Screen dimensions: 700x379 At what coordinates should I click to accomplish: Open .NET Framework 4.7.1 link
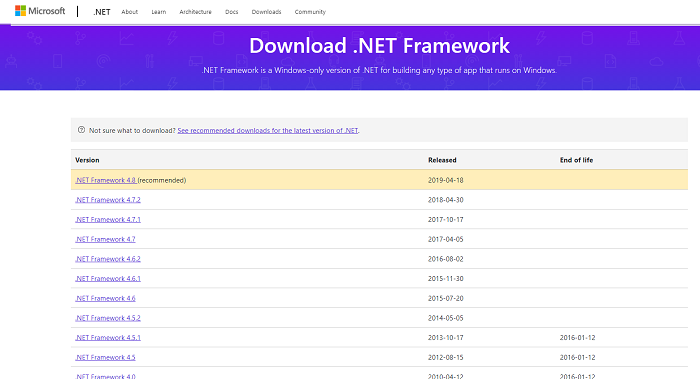click(108, 220)
